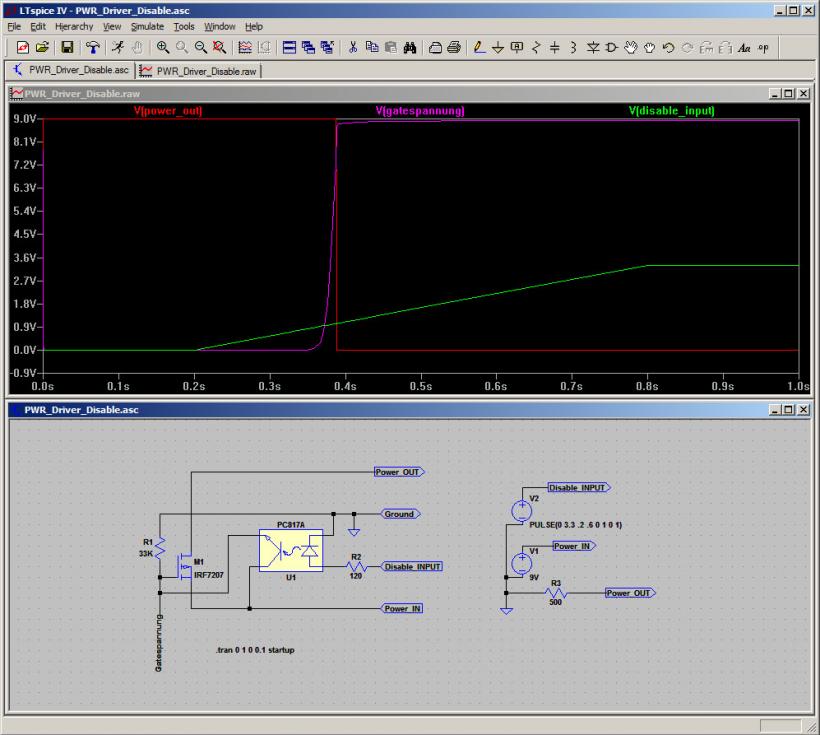
Task: Click the Zoom to Fit icon
Action: [x=218, y=47]
